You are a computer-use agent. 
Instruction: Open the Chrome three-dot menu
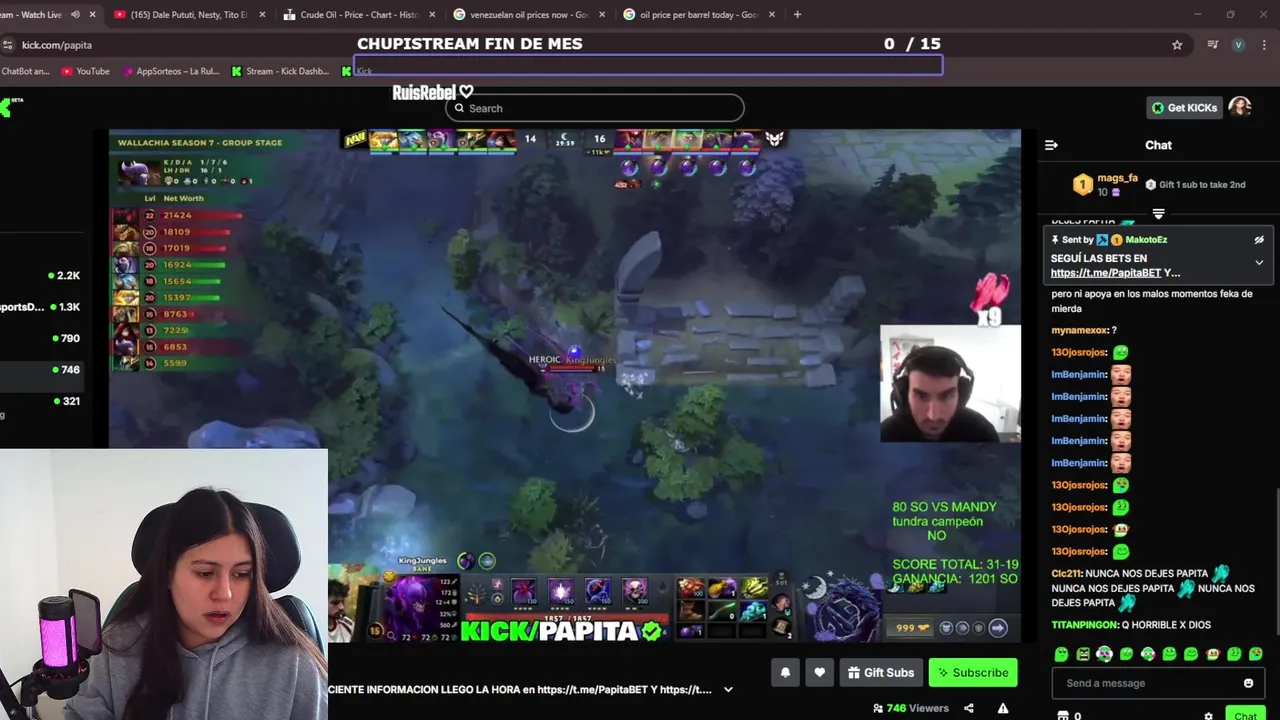[1265, 45]
